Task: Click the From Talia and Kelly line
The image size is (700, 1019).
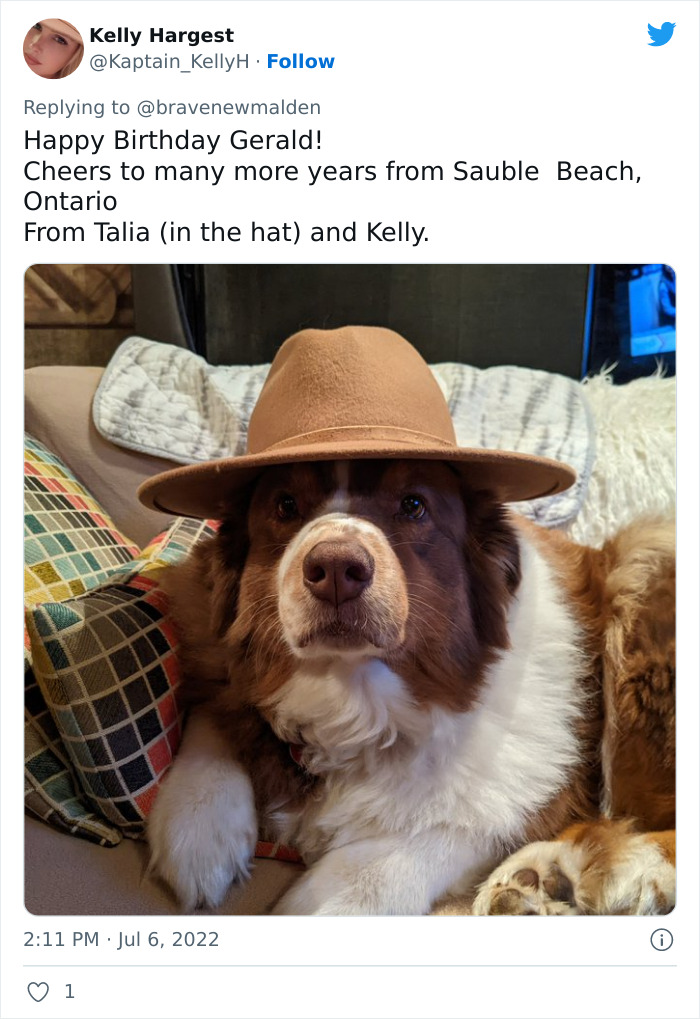Action: 226,233
